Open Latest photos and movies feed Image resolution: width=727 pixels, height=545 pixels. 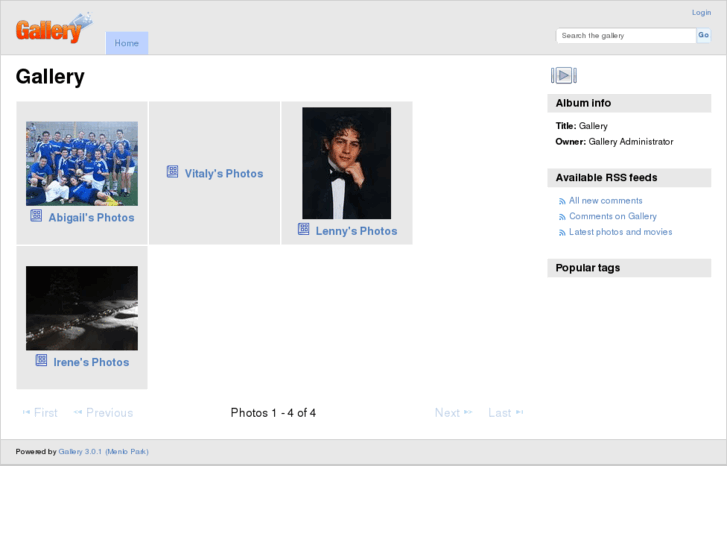pyautogui.click(x=620, y=232)
